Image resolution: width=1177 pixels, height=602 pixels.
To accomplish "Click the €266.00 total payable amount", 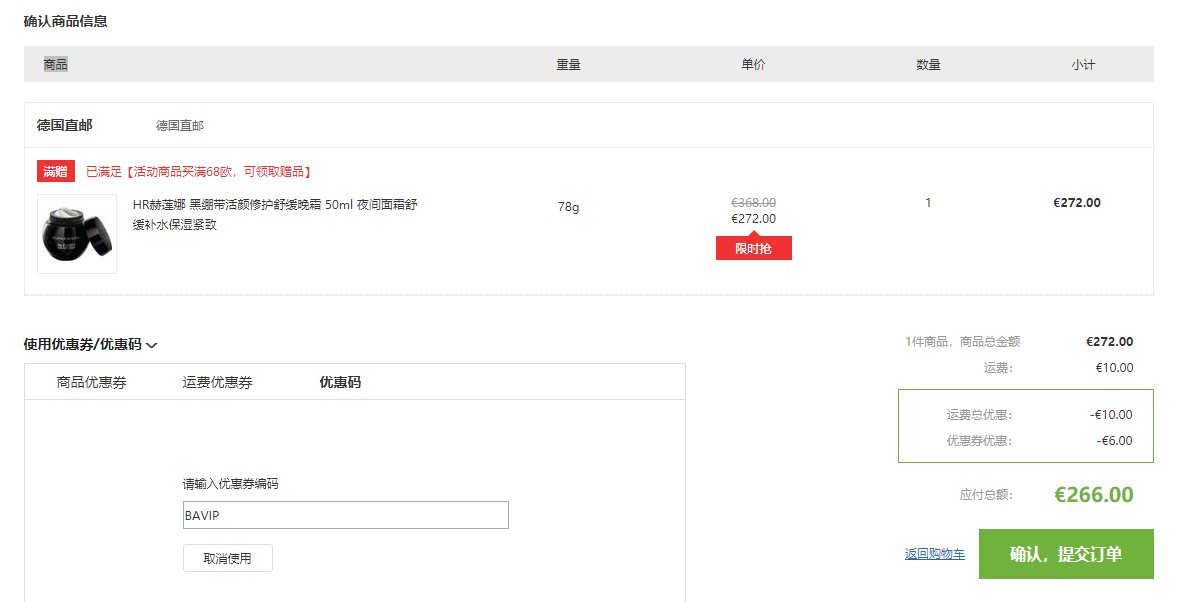I will tap(1094, 495).
